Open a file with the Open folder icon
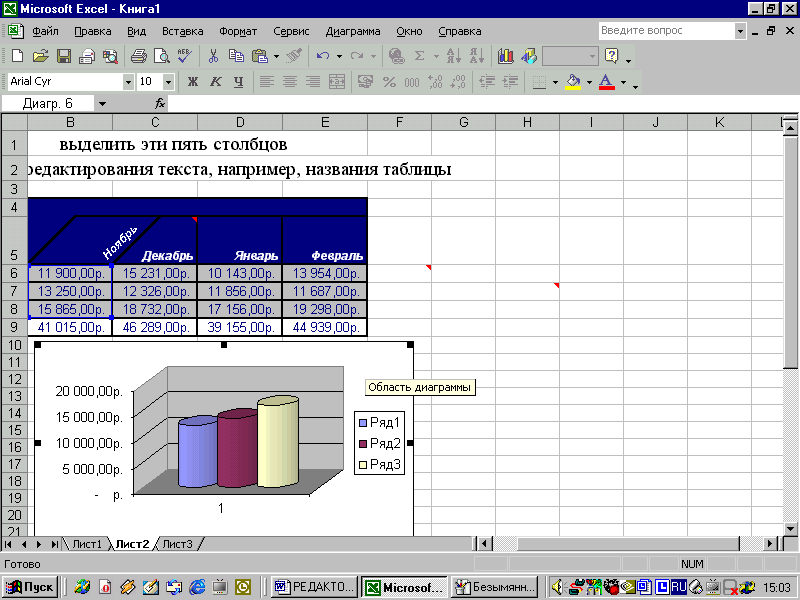The height and width of the screenshot is (600, 800). click(40, 56)
